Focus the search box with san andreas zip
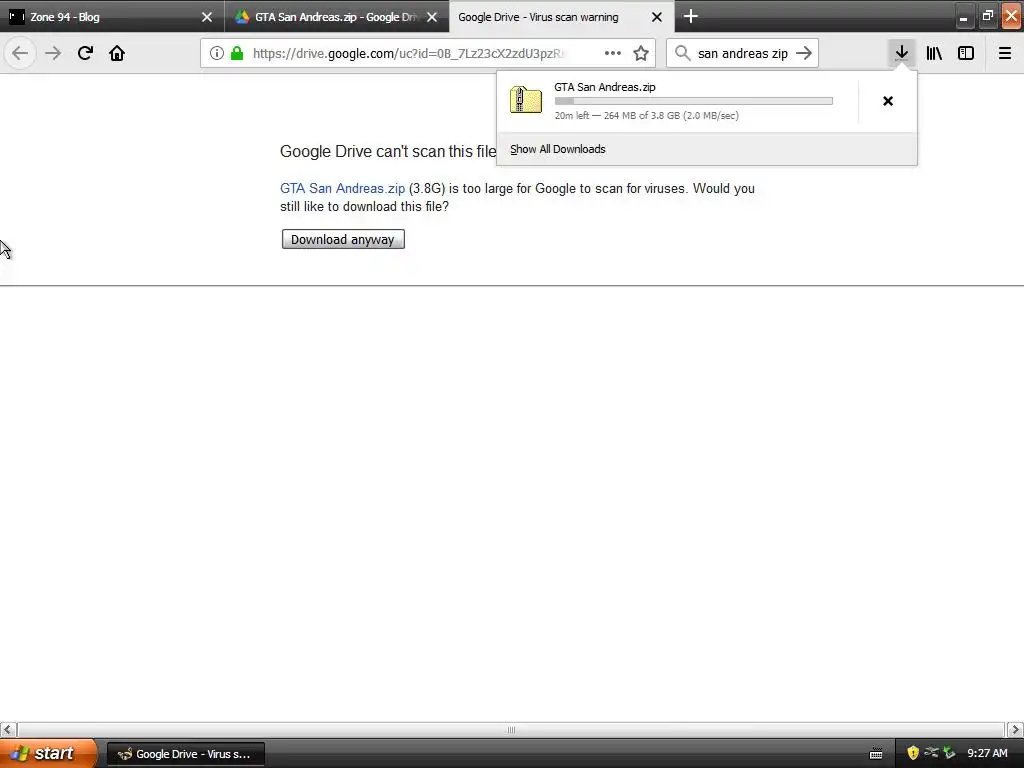This screenshot has width=1024, height=768. coord(743,53)
